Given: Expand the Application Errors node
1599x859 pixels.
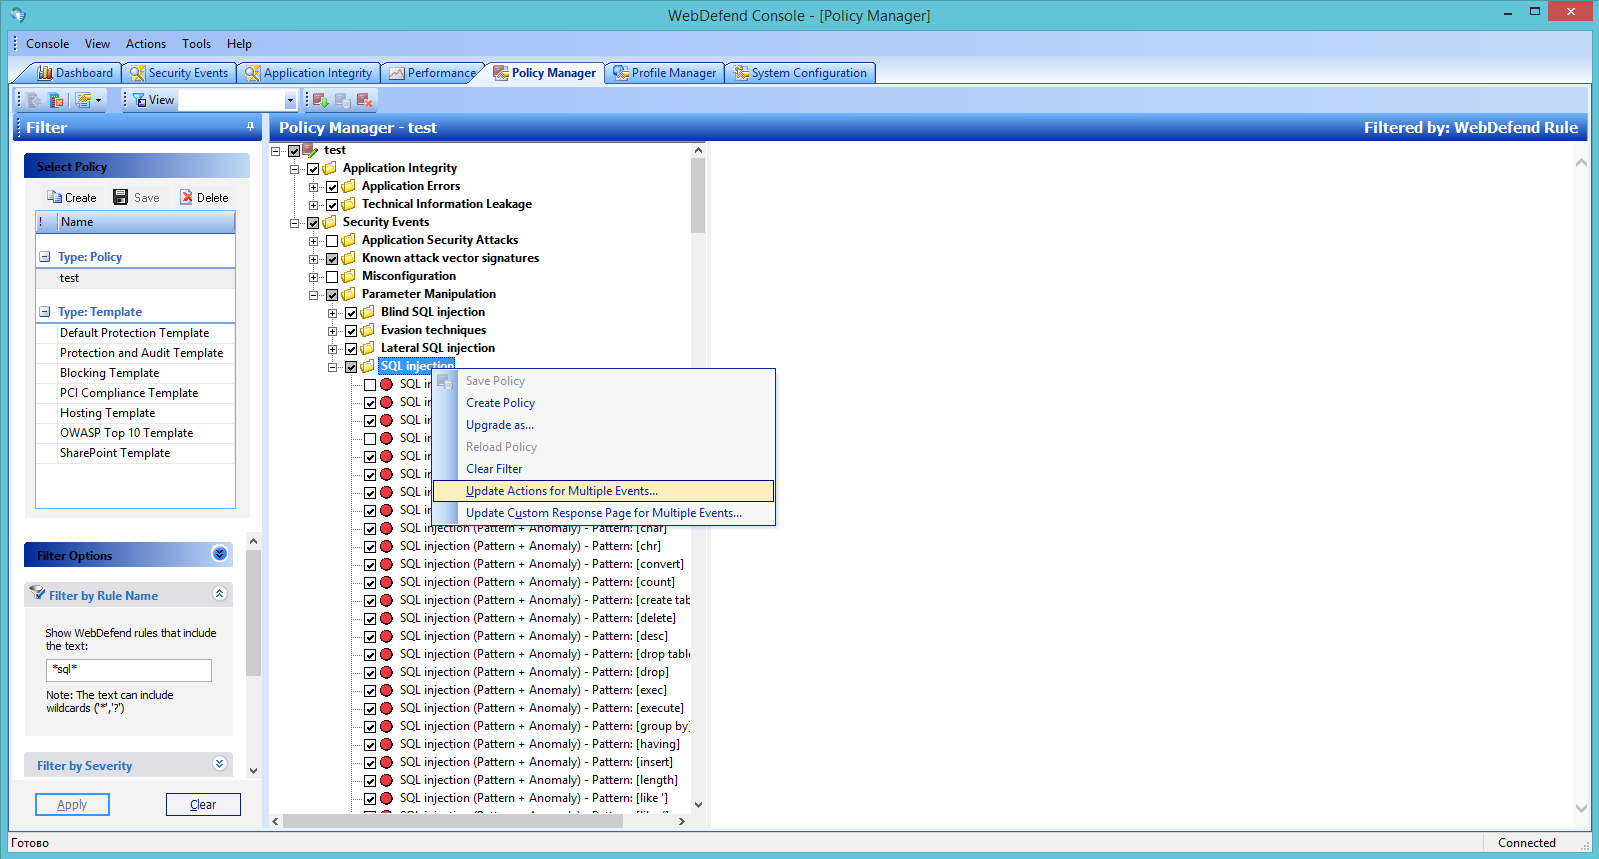Looking at the screenshot, I should pyautogui.click(x=313, y=187).
